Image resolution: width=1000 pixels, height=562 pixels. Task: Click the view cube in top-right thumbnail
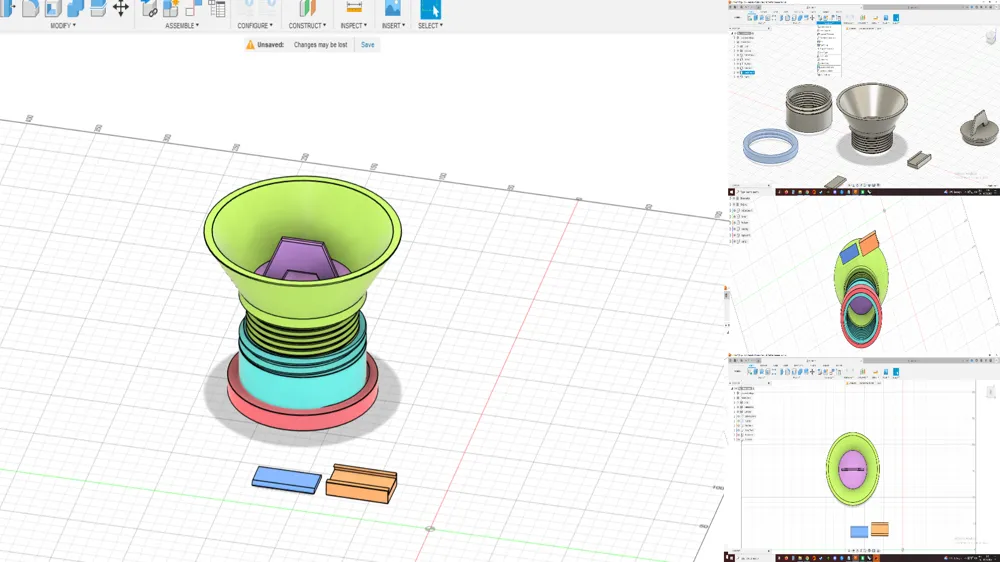tap(991, 38)
